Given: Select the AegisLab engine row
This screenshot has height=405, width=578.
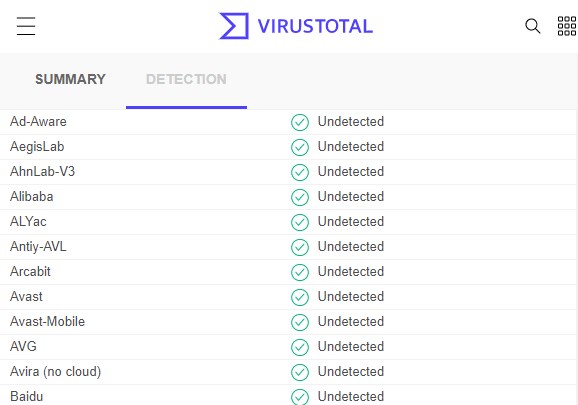Looking at the screenshot, I should click(288, 147).
